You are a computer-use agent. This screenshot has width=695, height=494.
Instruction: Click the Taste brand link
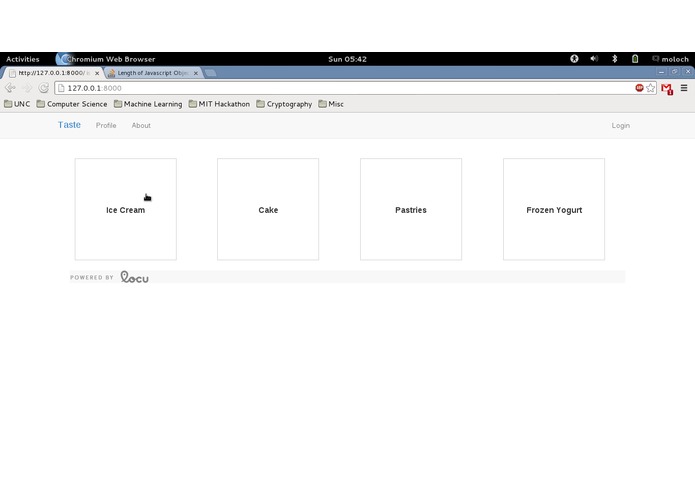[x=69, y=125]
